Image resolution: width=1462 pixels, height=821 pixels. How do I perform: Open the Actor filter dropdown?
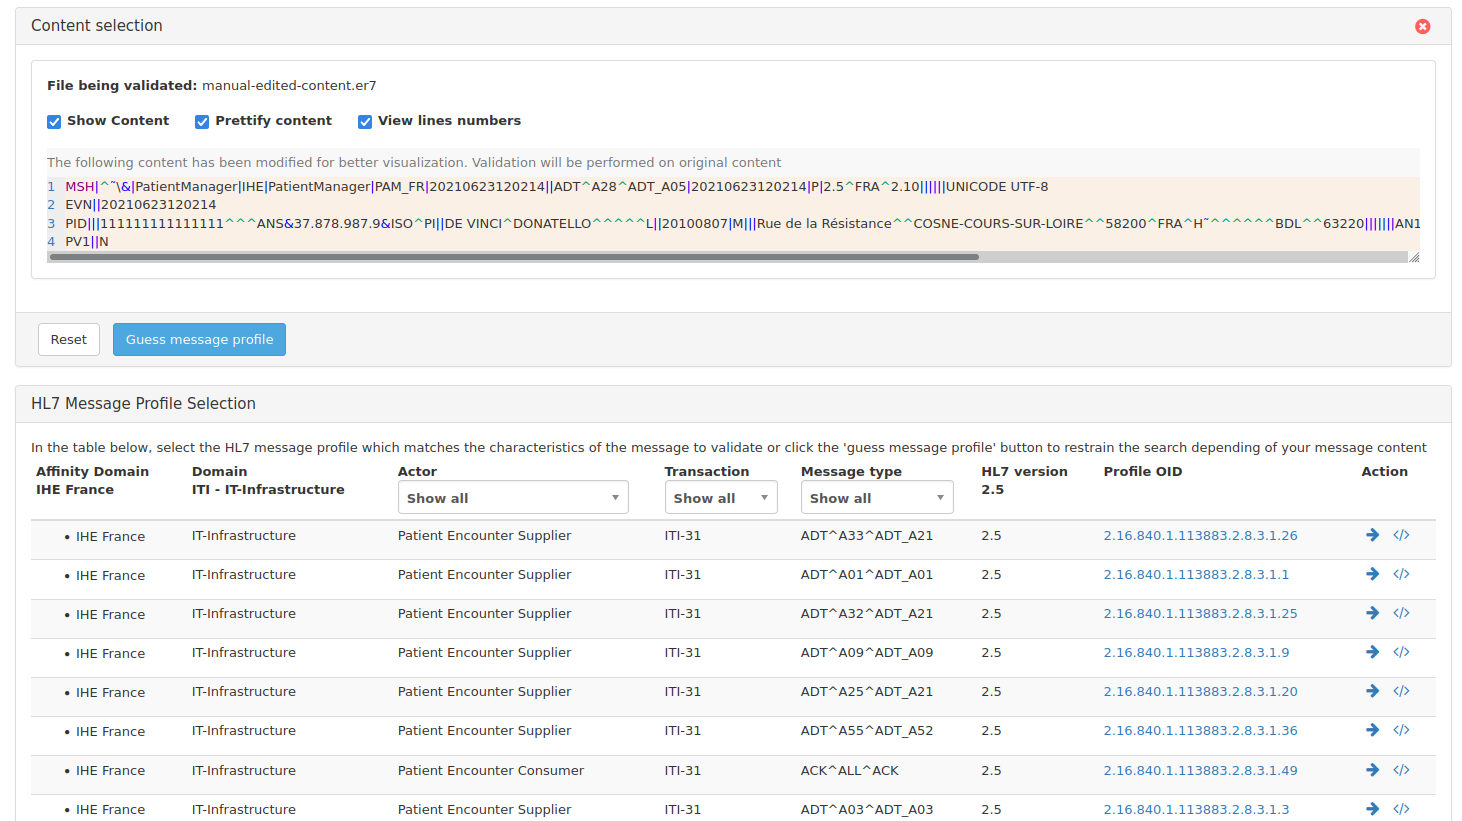513,498
